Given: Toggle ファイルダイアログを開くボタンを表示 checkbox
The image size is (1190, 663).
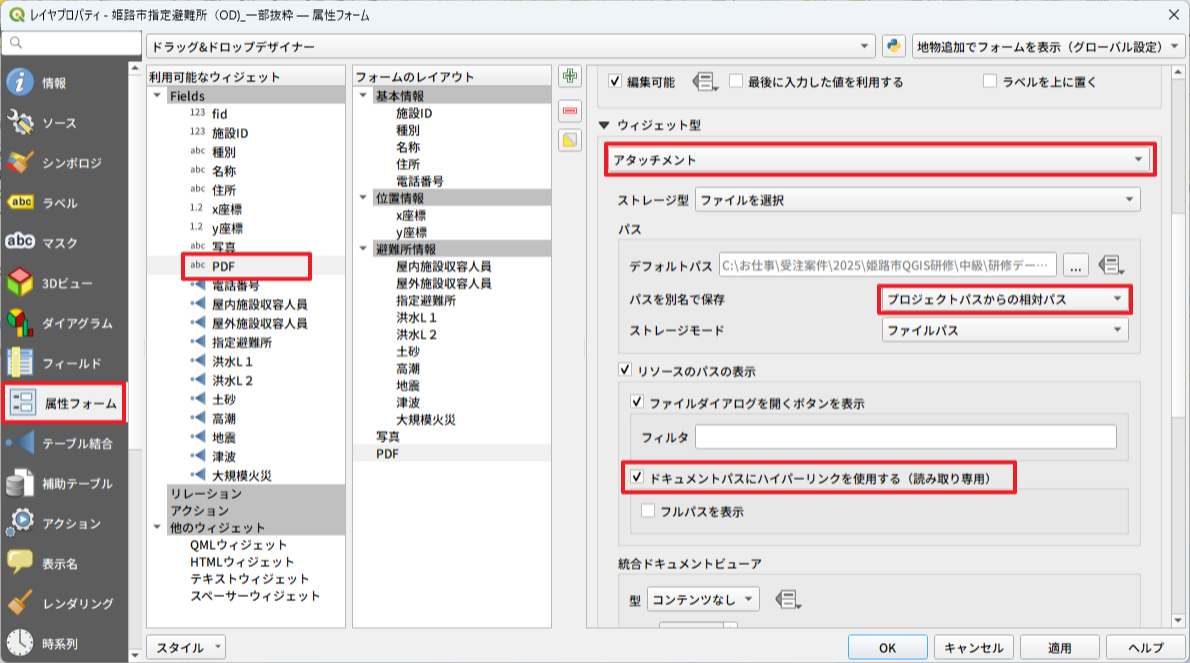Looking at the screenshot, I should (x=638, y=403).
